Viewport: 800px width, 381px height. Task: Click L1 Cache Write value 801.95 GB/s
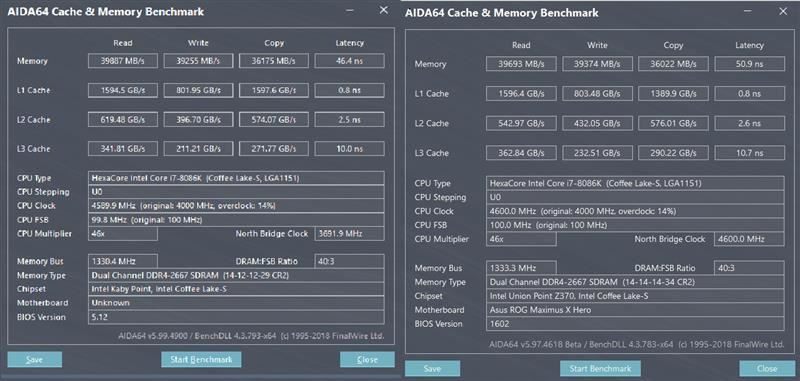point(198,90)
